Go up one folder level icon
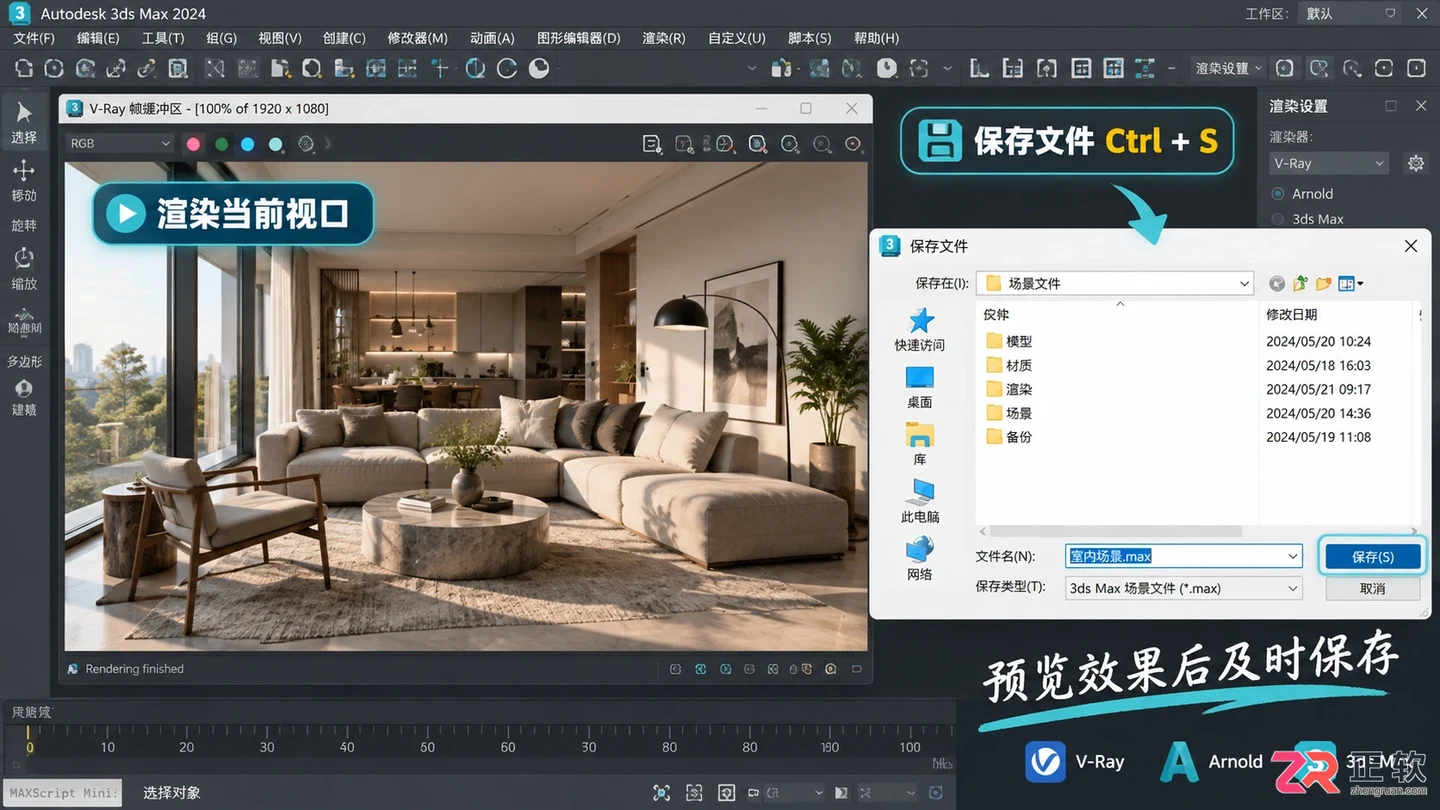1440x810 pixels. click(1300, 284)
